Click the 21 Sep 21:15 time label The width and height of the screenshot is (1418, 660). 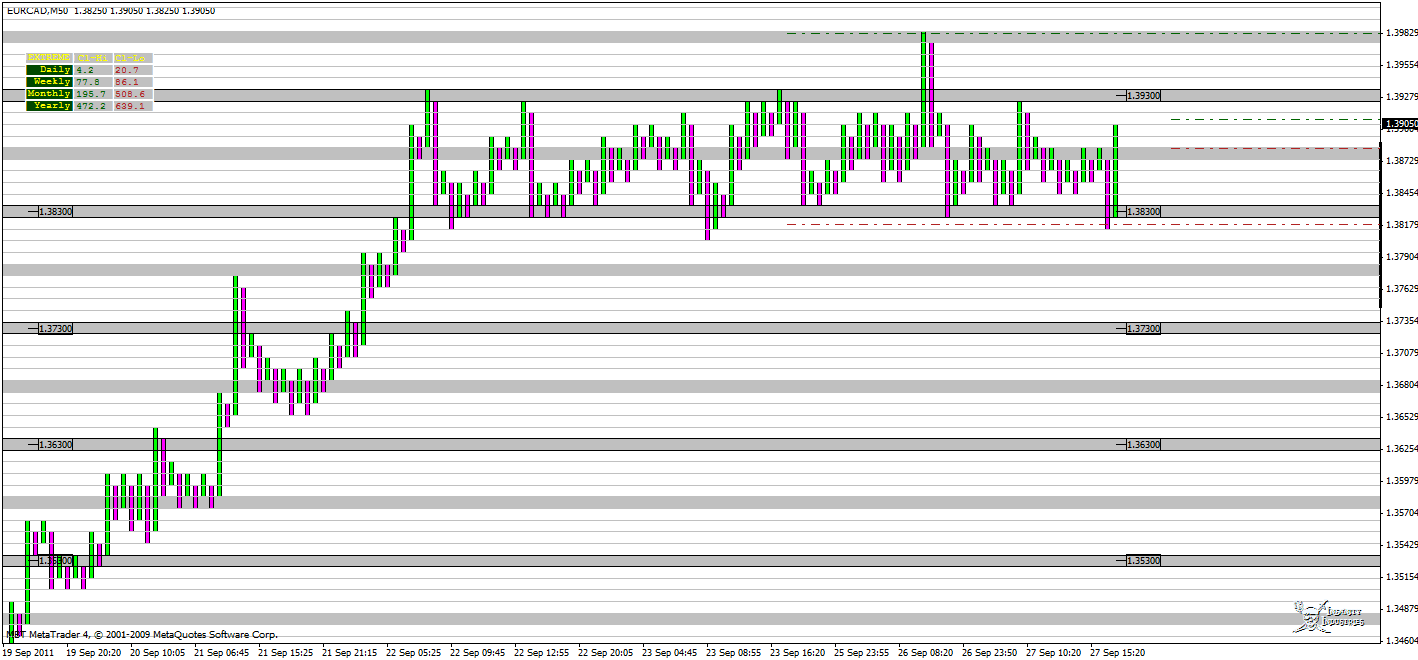350,653
